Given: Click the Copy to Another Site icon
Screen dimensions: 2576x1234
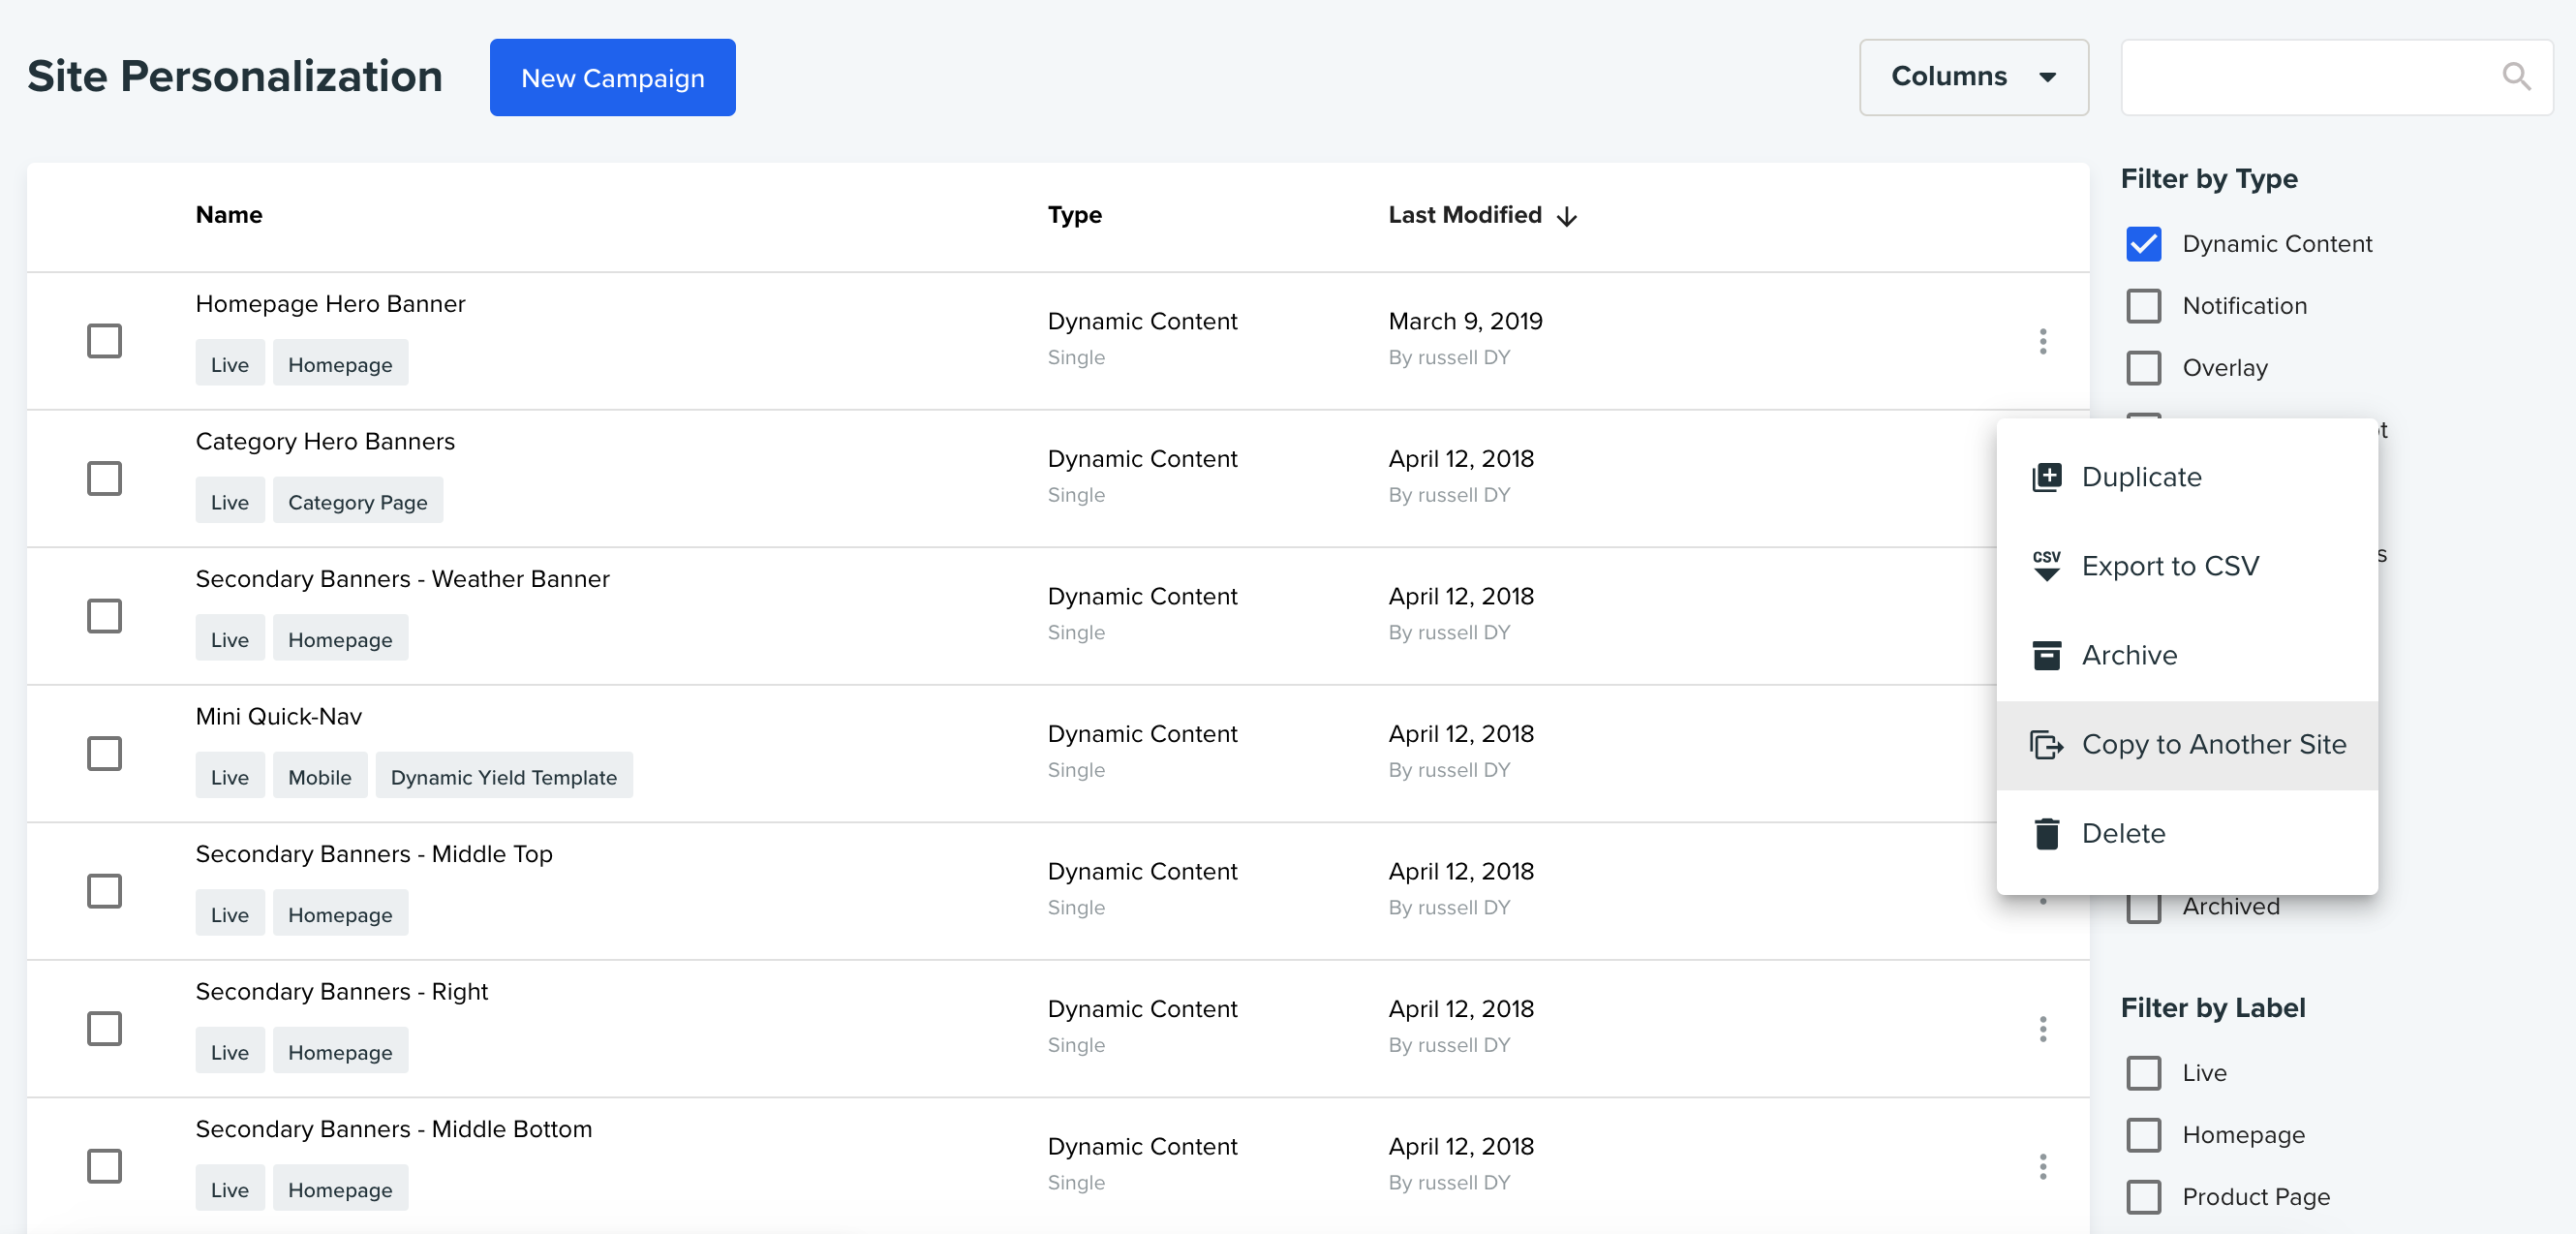Looking at the screenshot, I should (x=2046, y=745).
